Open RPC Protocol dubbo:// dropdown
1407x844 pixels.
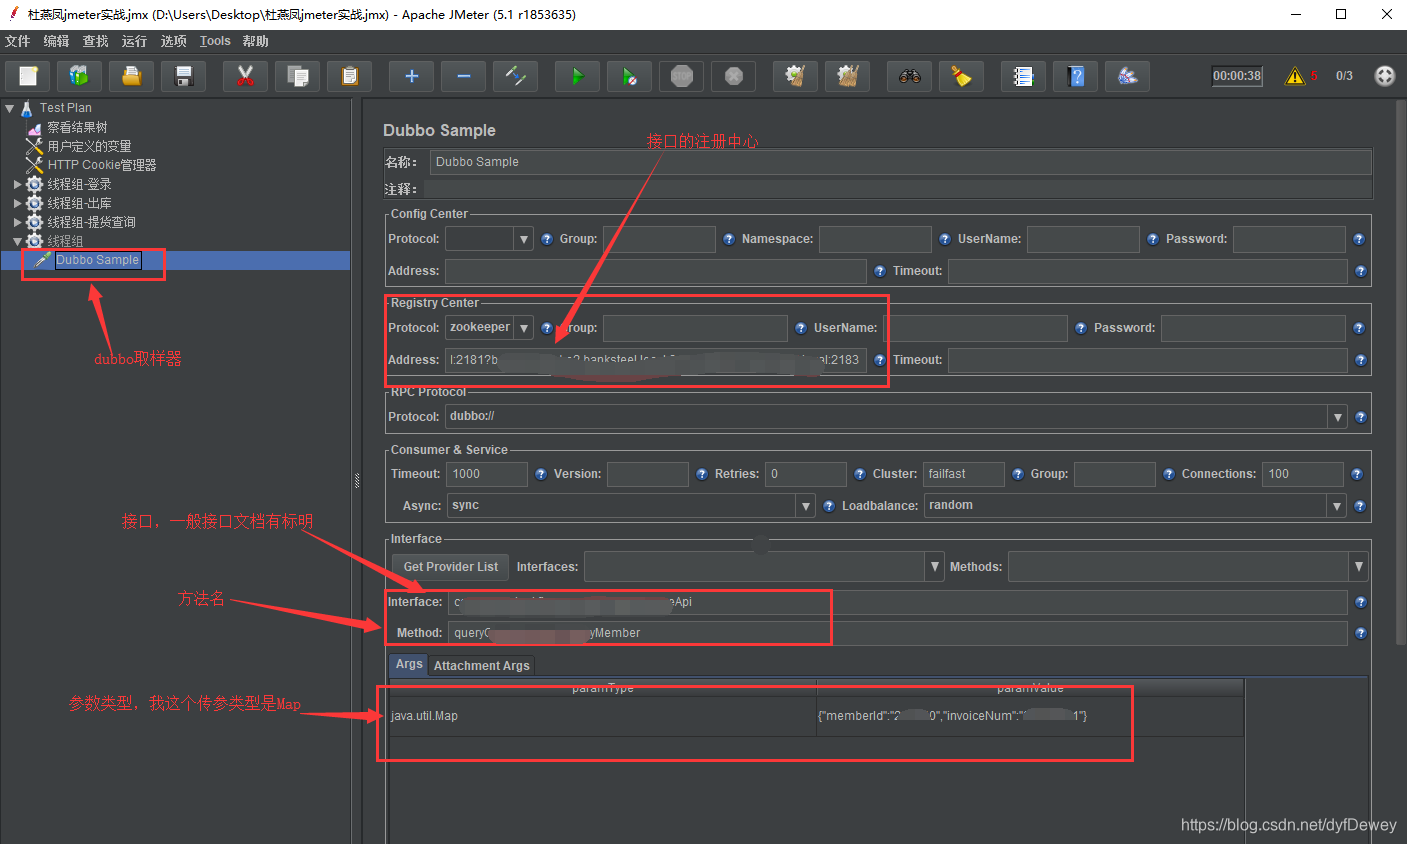[1338, 417]
